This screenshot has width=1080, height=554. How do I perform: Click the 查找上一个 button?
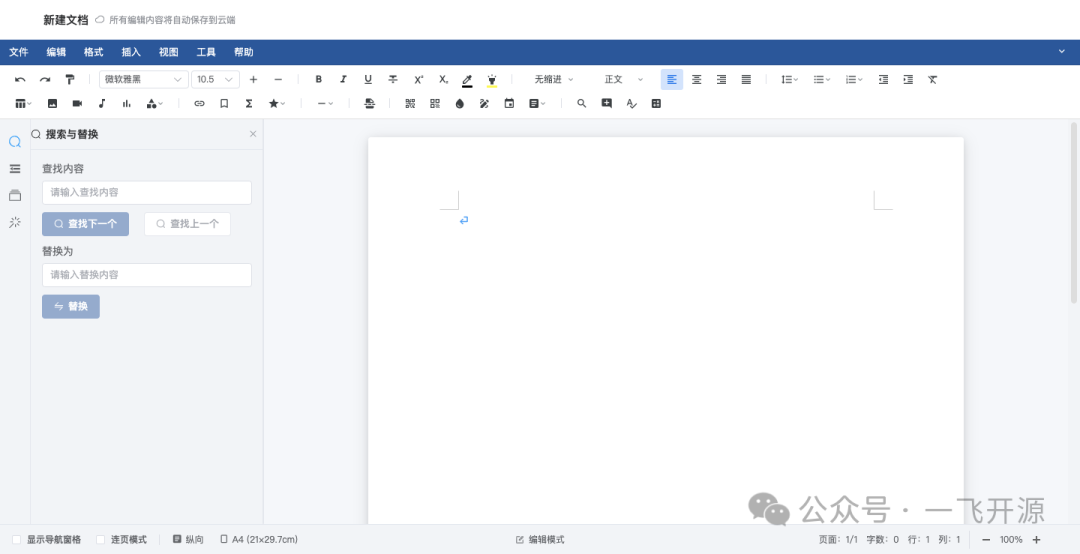click(x=187, y=224)
